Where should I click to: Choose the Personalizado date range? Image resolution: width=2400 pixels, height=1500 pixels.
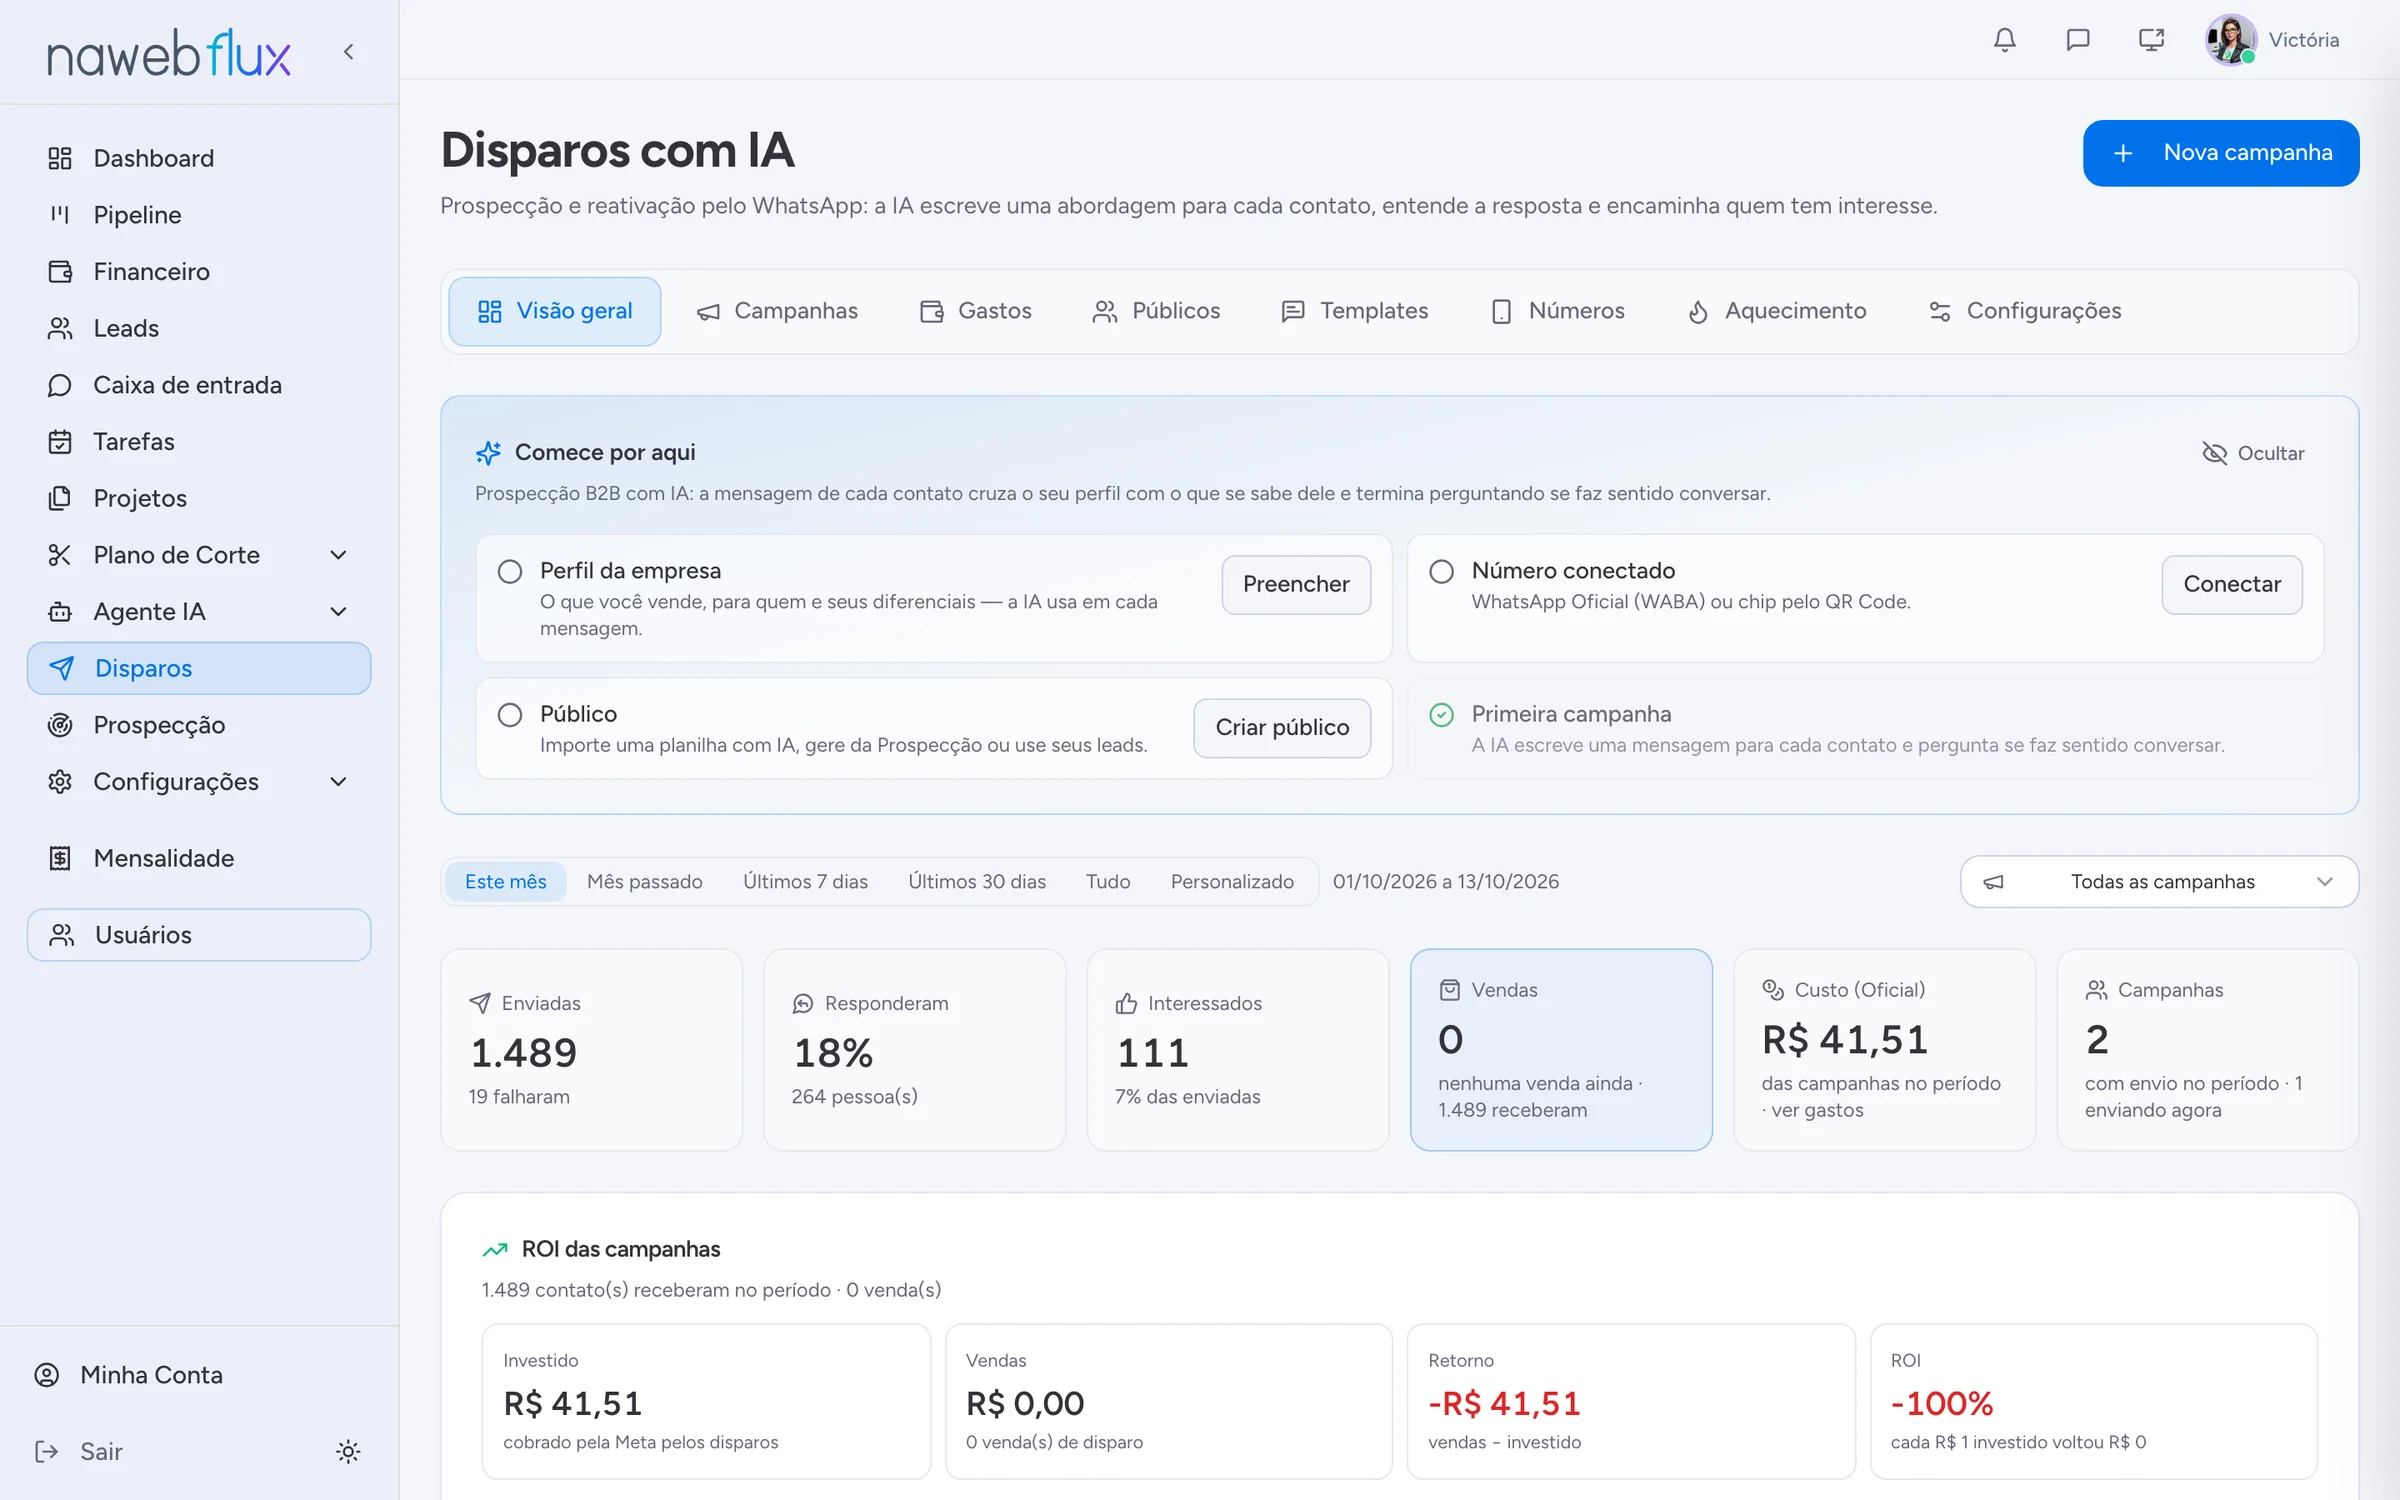(x=1232, y=881)
